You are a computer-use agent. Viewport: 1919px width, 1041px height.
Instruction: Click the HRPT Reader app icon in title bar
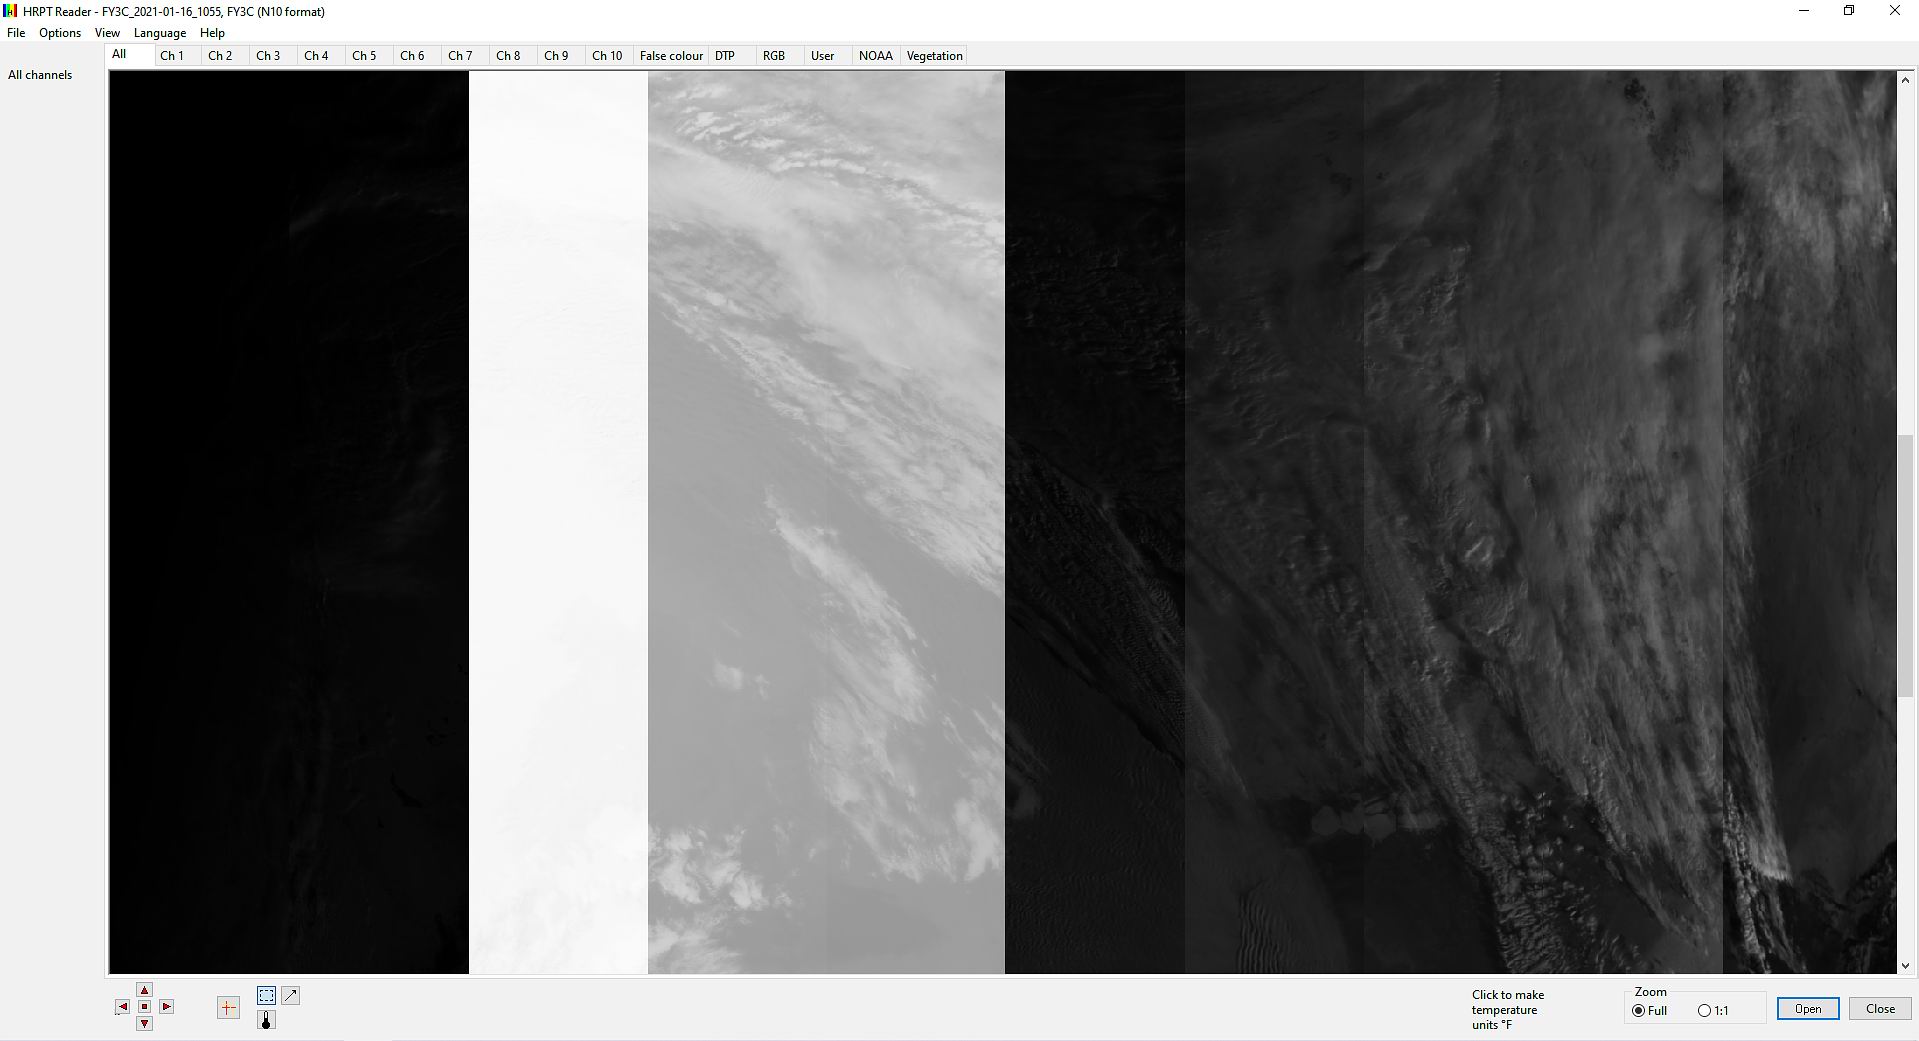tap(10, 11)
